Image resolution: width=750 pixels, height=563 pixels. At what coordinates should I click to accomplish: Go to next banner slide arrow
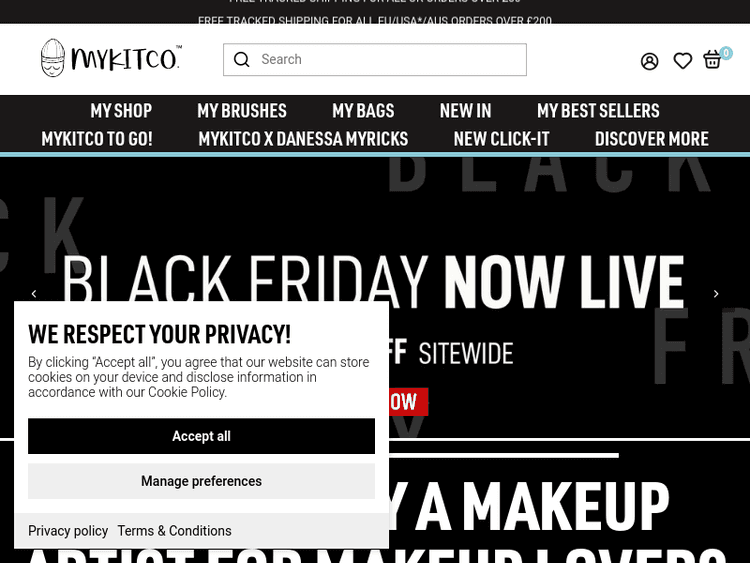716,294
